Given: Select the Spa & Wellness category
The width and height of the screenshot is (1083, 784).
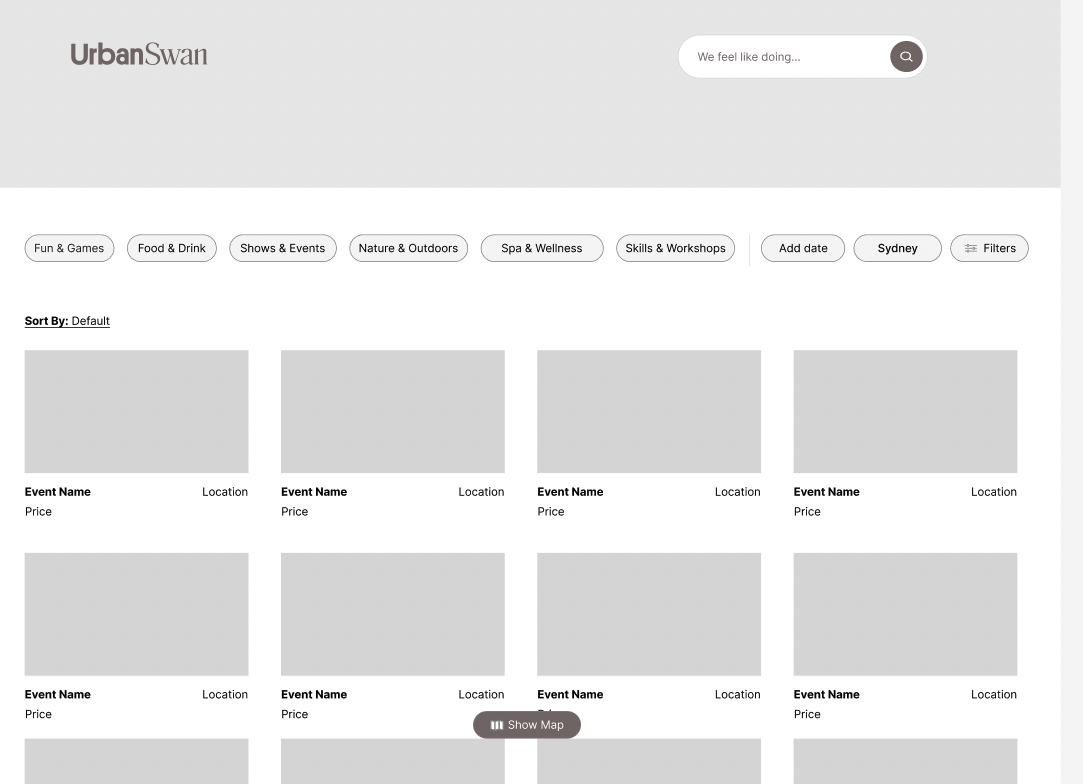Looking at the screenshot, I should [x=542, y=248].
